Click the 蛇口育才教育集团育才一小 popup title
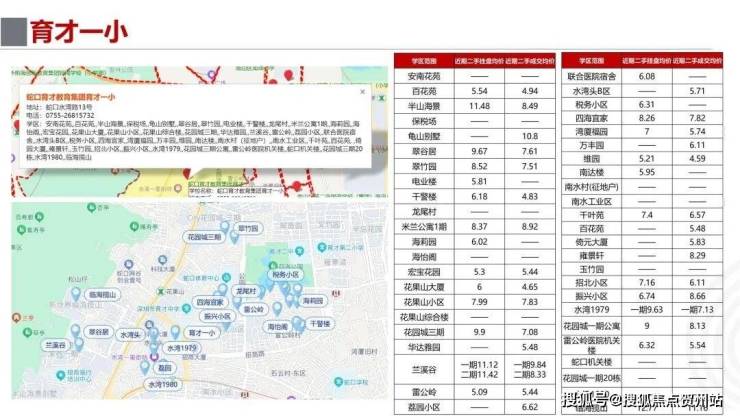740x416 pixels. 70,97
